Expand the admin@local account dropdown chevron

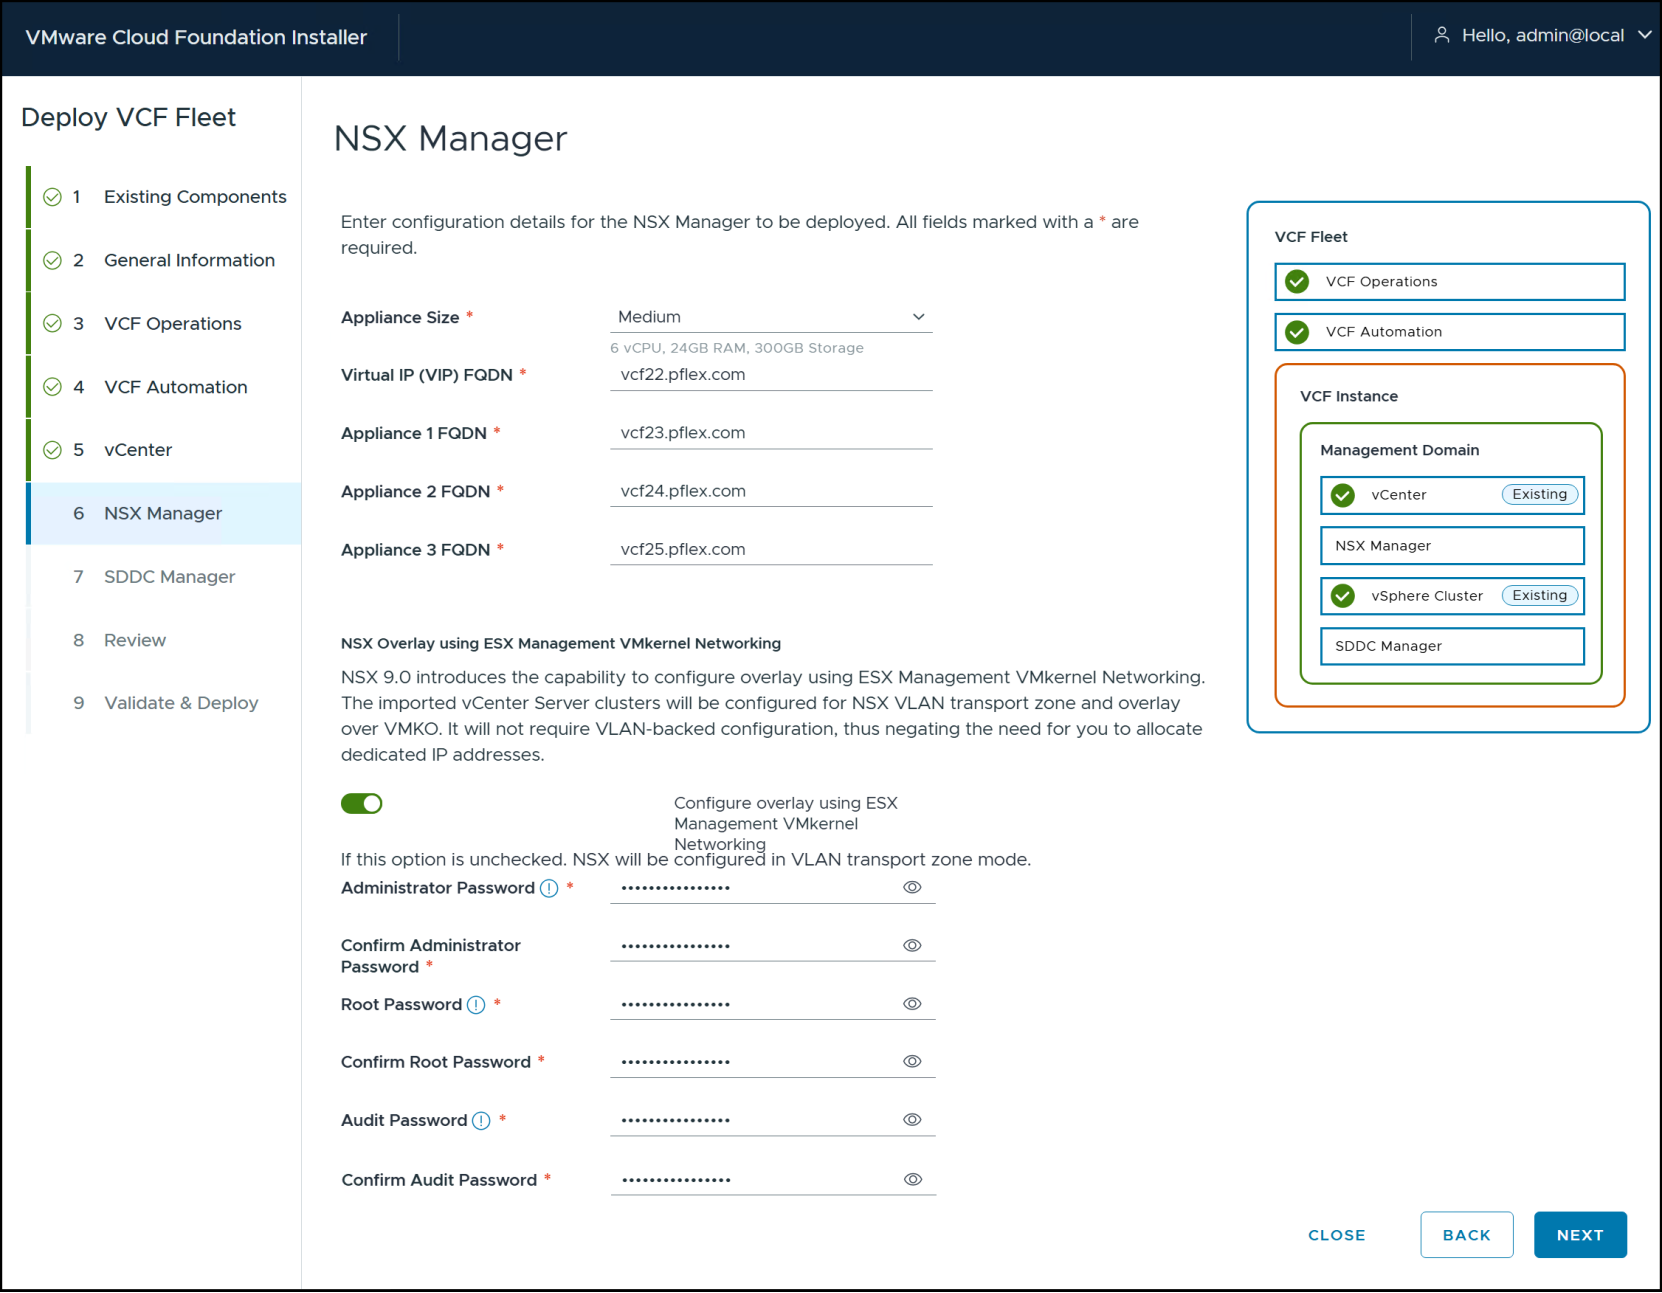1644,35
